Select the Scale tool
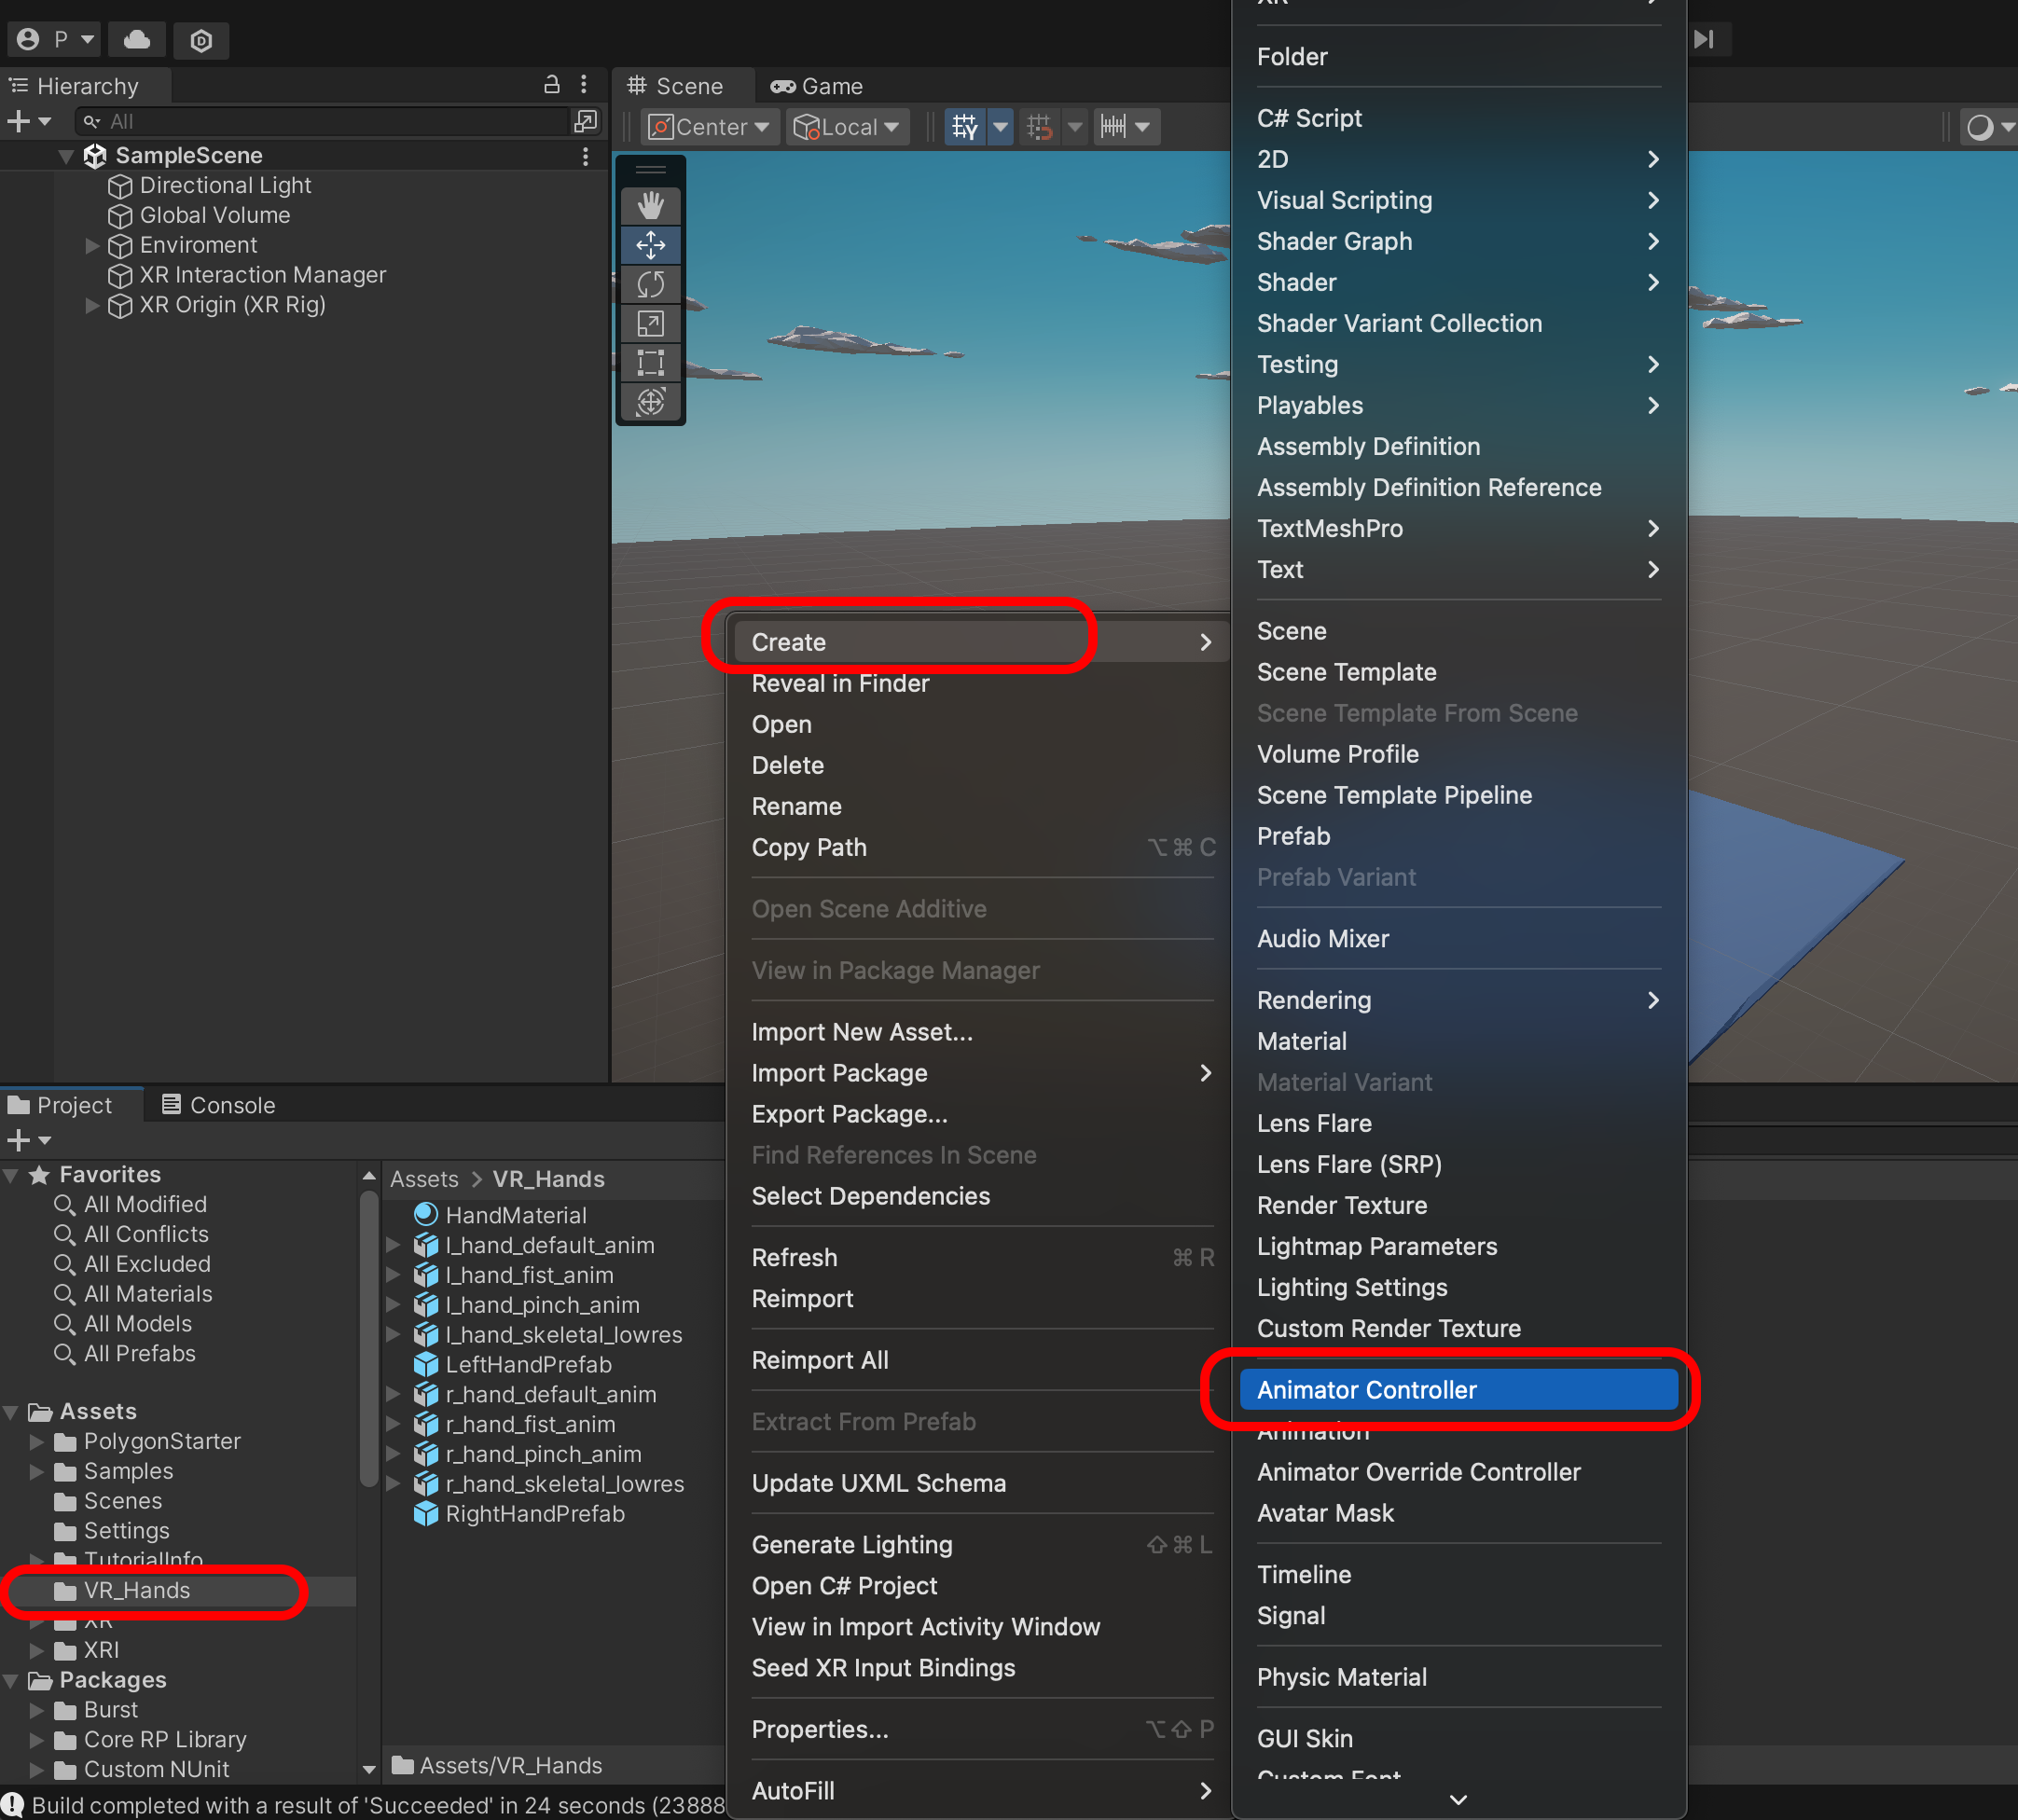This screenshot has width=2018, height=1820. [650, 324]
